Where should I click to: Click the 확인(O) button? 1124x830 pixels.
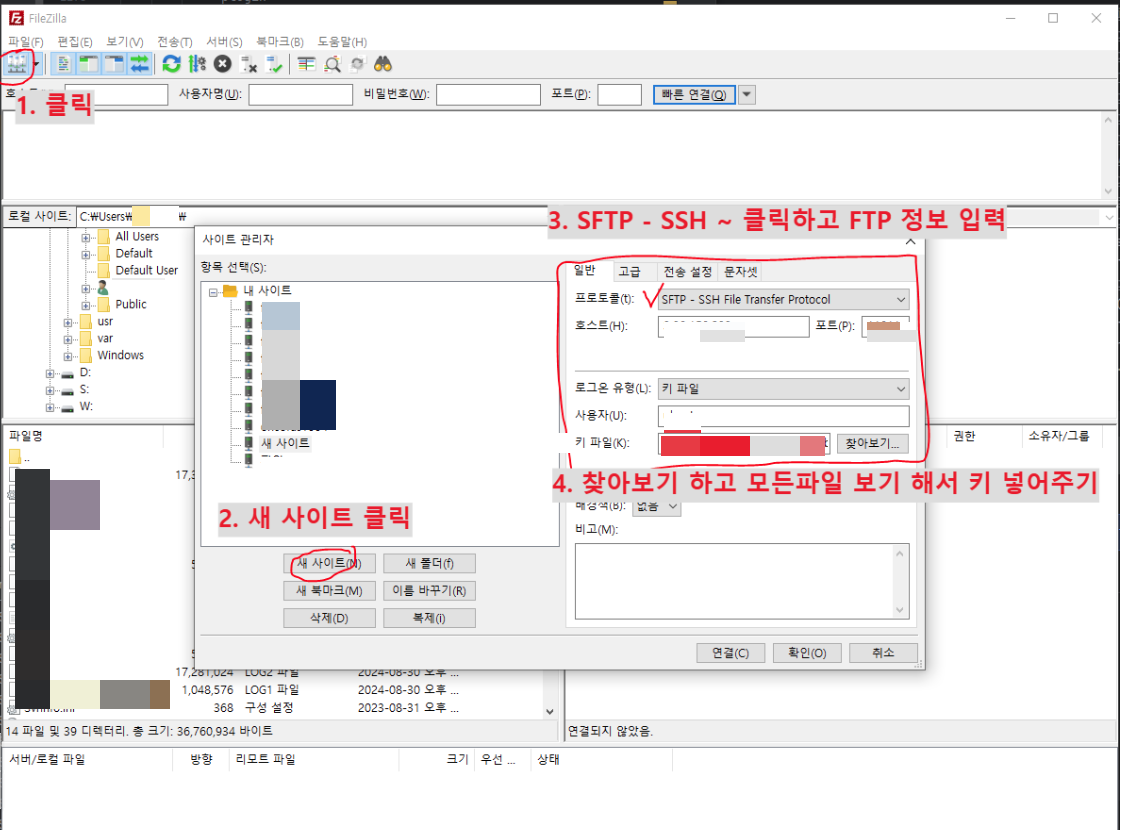pyautogui.click(x=807, y=653)
